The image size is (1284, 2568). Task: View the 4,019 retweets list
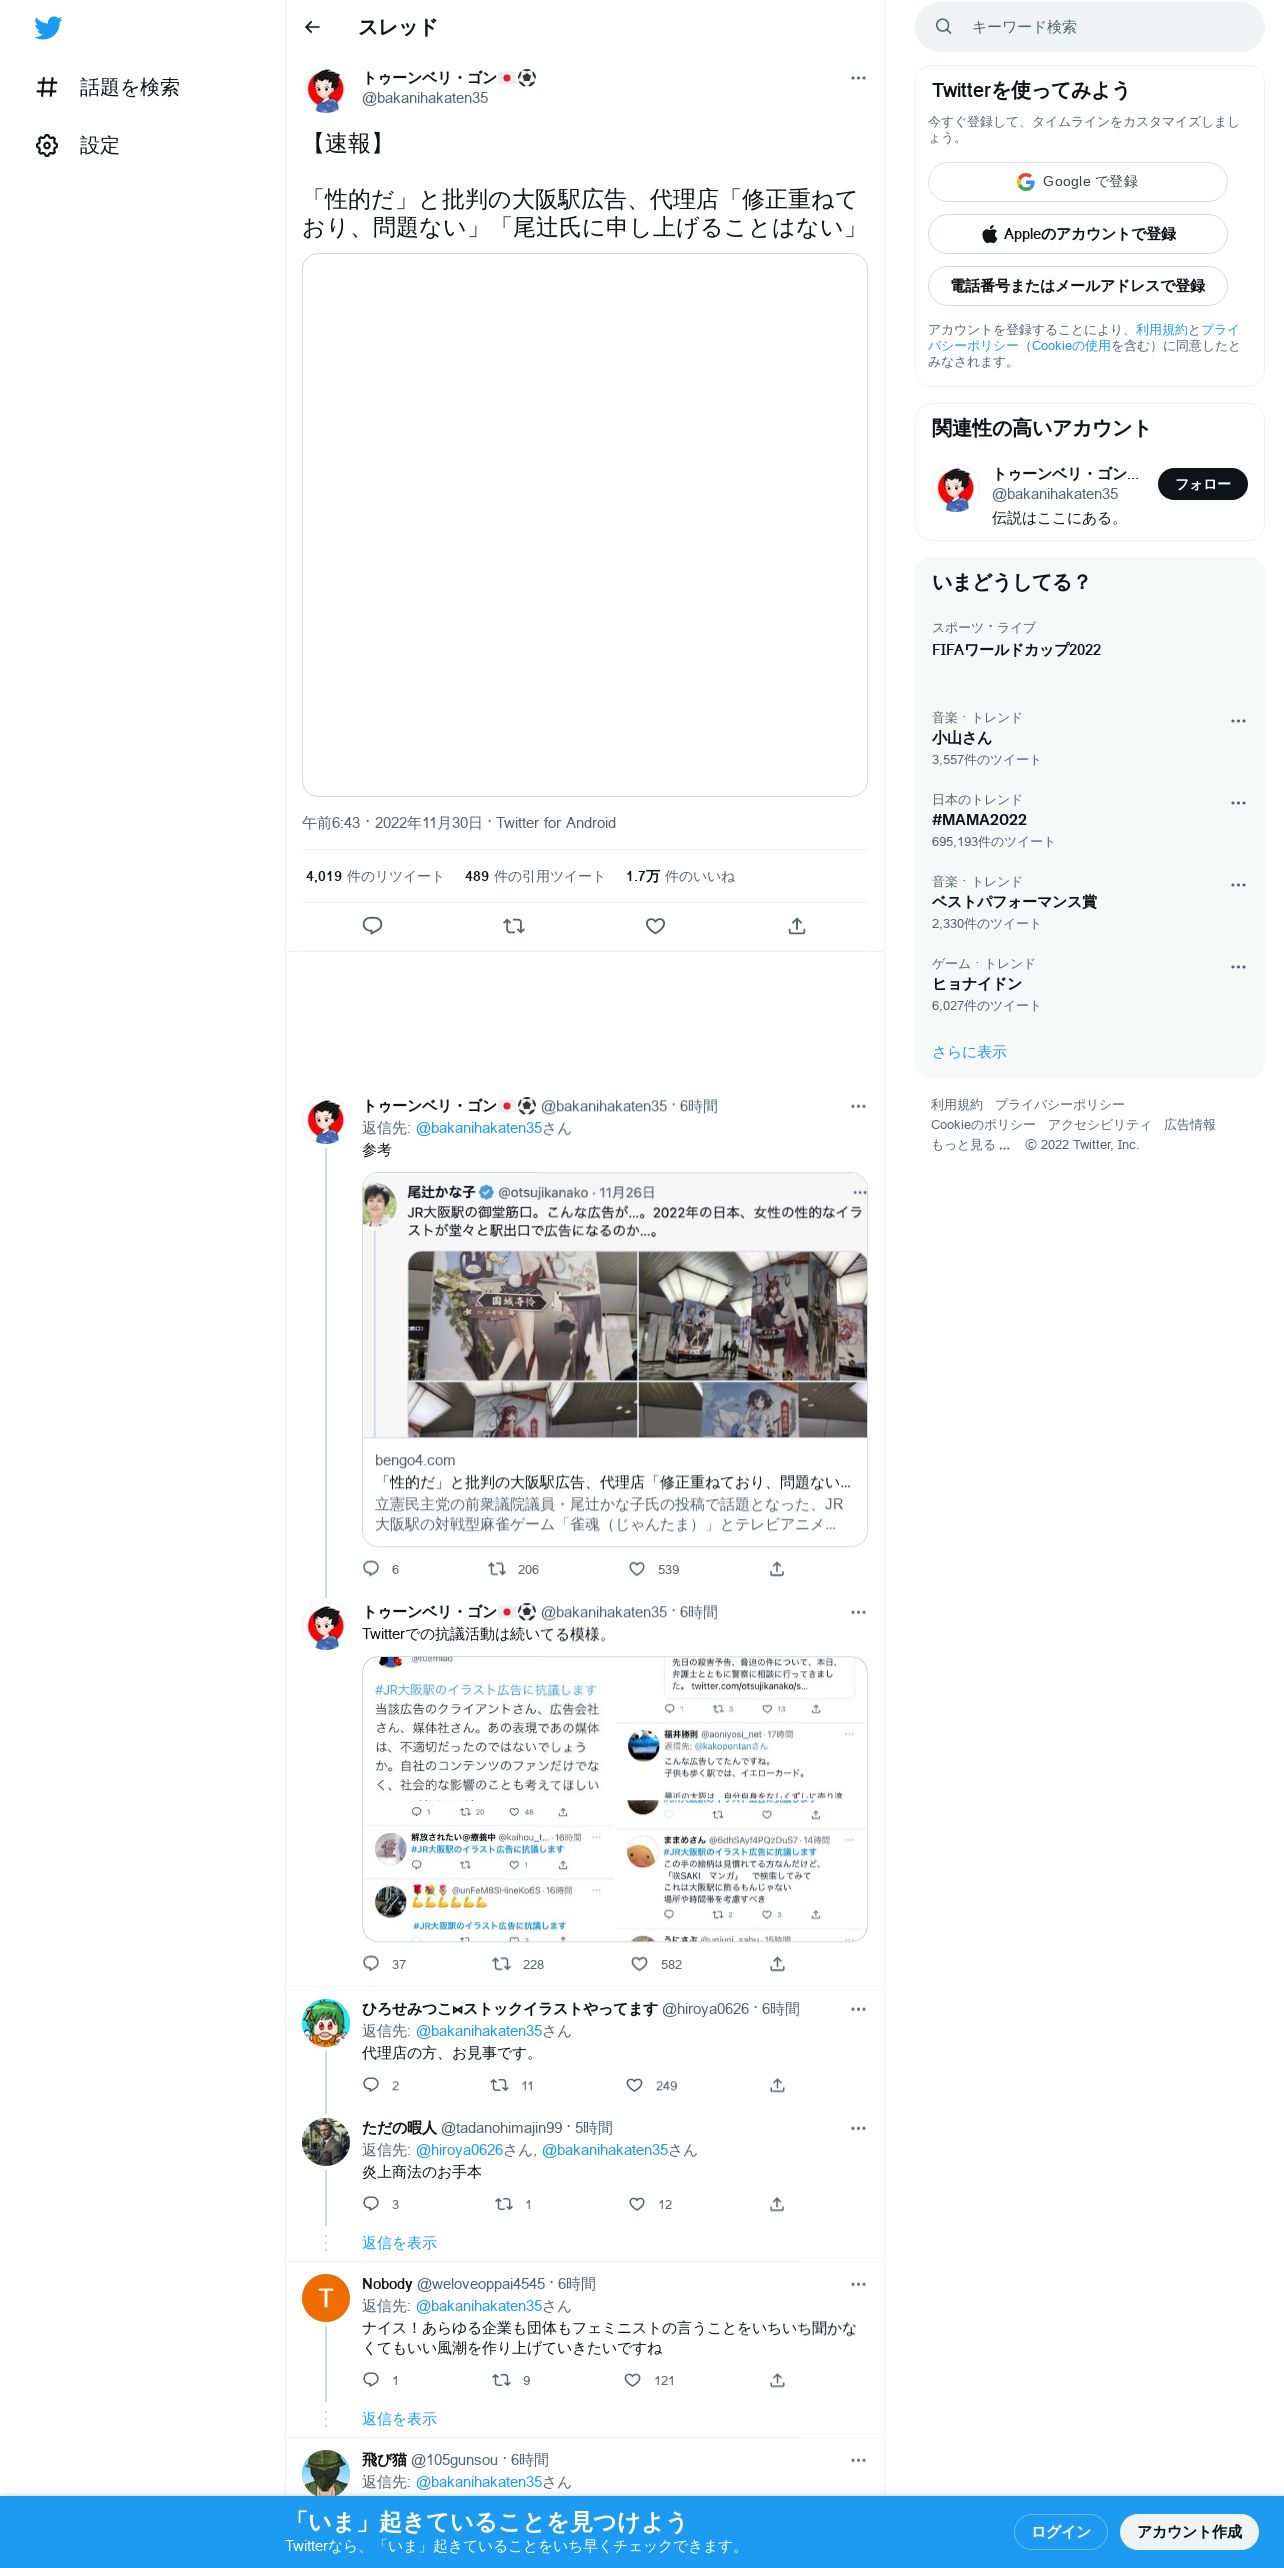point(374,876)
